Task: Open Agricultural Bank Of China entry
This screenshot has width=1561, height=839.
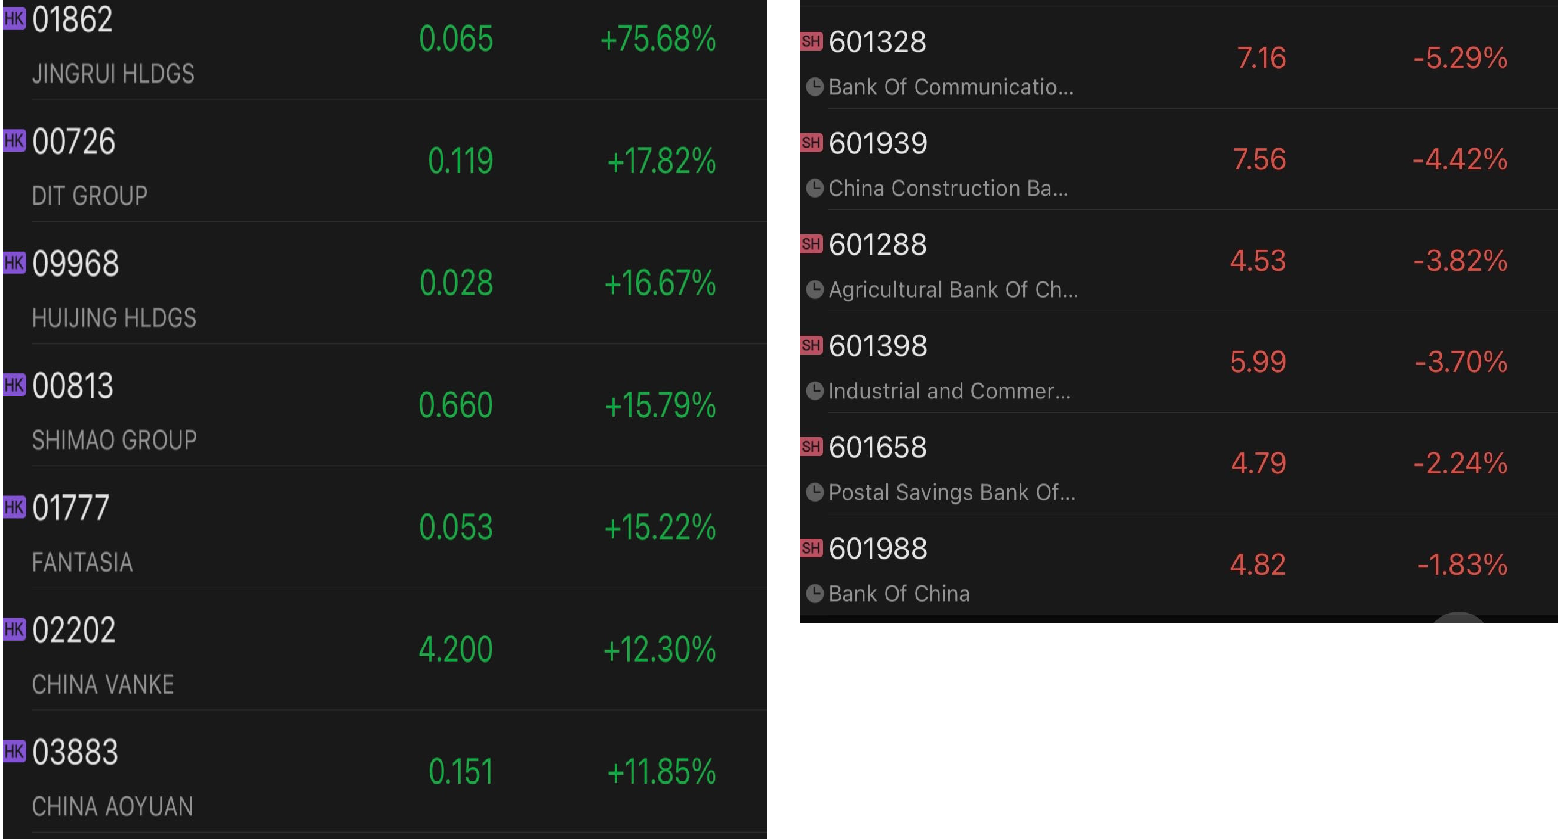Action: 953,290
